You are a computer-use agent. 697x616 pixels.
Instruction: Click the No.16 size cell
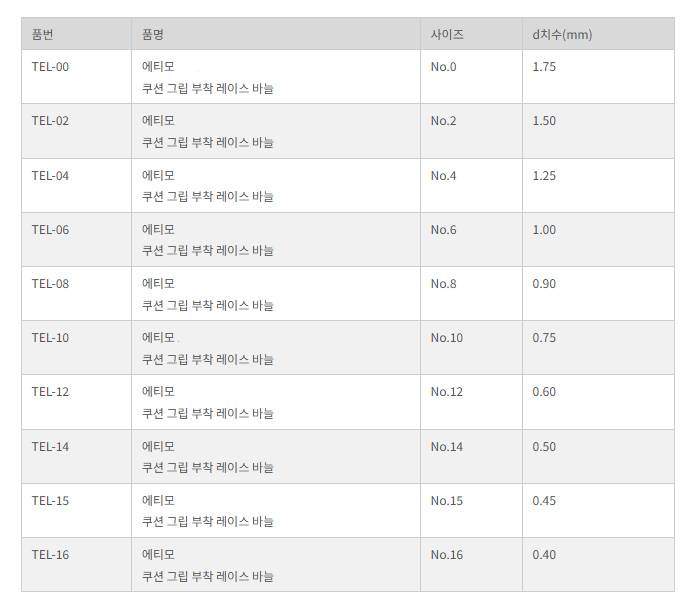pyautogui.click(x=471, y=564)
